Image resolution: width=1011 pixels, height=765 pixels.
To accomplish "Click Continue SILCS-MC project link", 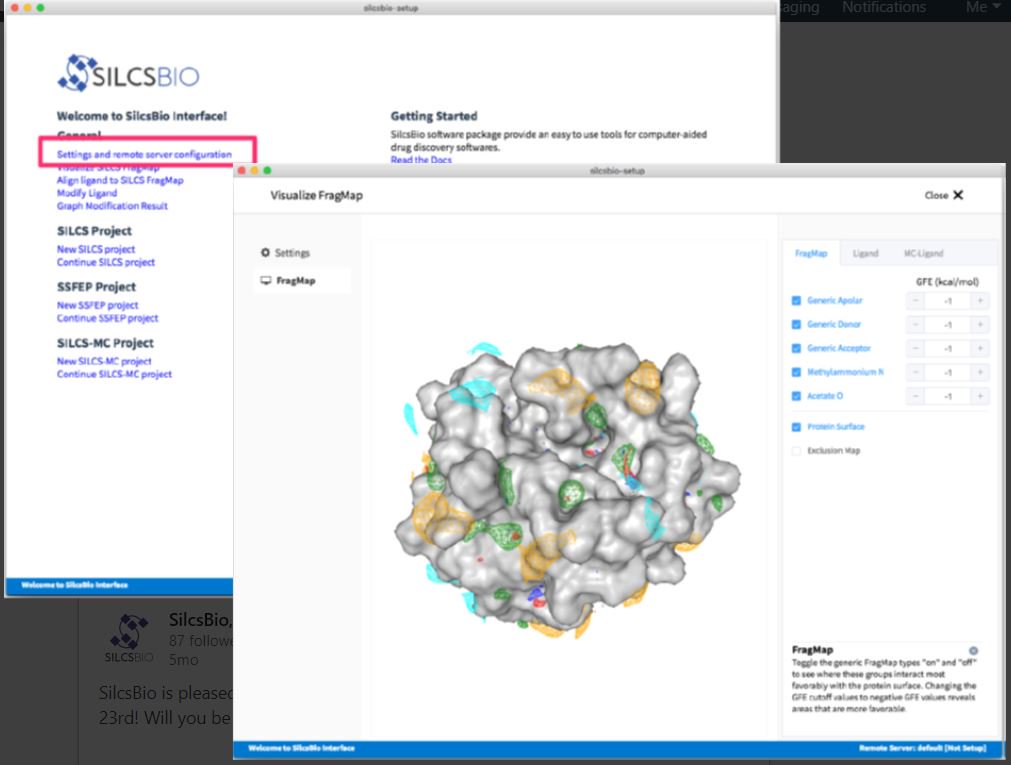I will (x=114, y=375).
